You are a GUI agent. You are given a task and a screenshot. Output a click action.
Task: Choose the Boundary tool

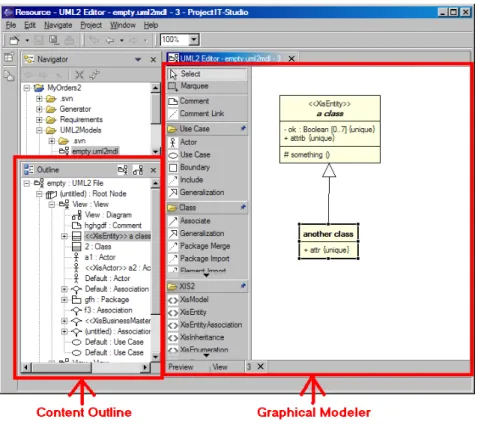pos(207,167)
